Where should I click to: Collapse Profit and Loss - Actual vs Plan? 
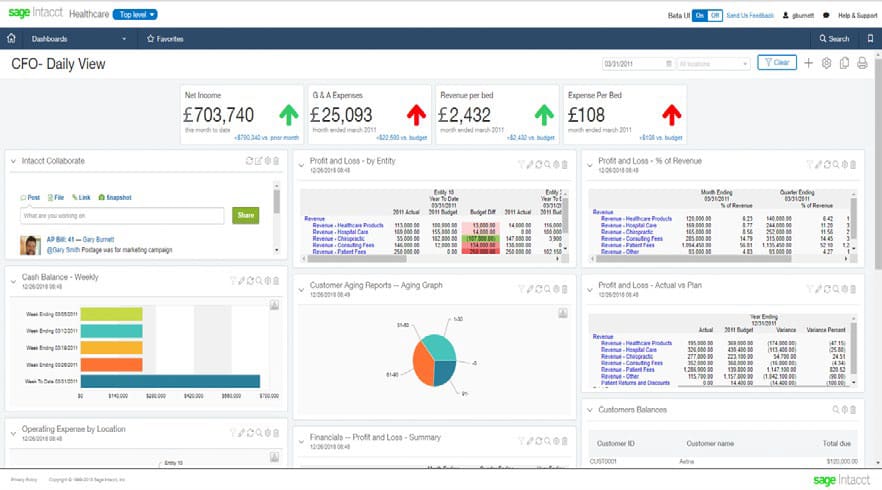(x=590, y=289)
